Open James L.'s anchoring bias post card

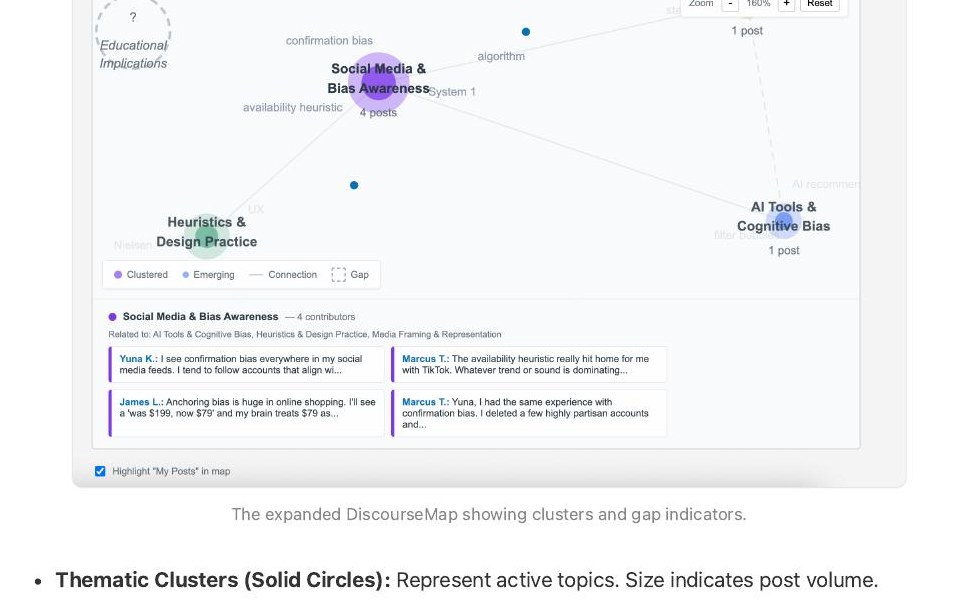[x=246, y=413]
